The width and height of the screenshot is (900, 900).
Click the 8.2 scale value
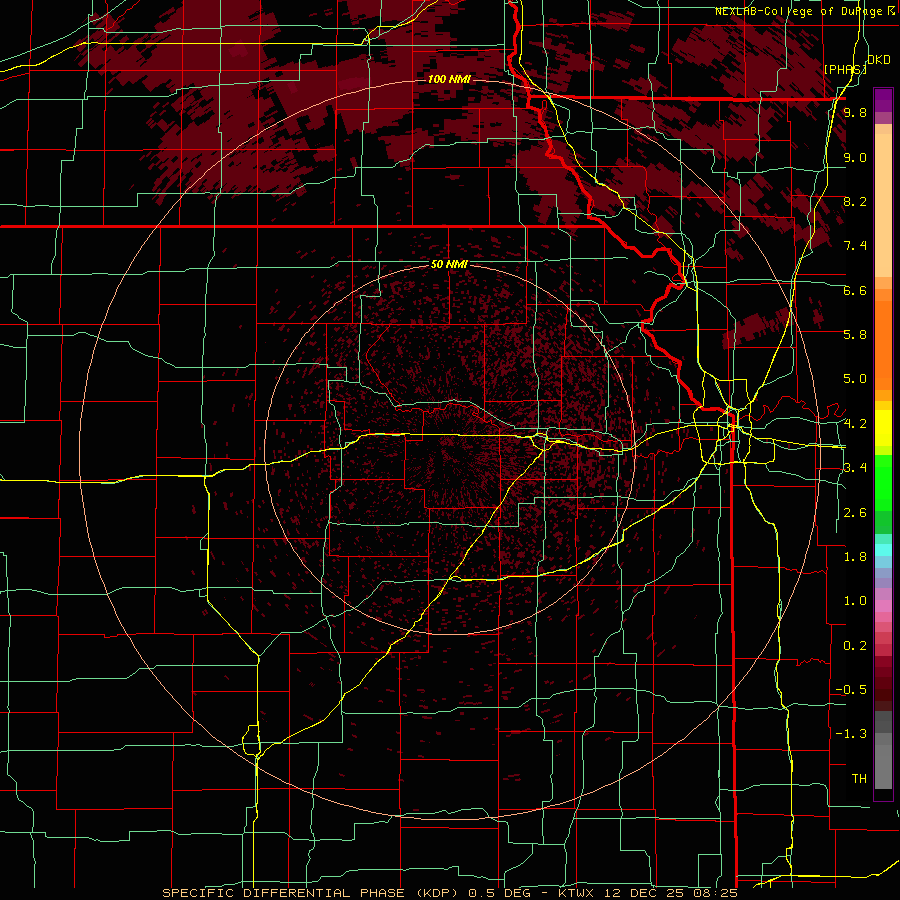point(855,201)
